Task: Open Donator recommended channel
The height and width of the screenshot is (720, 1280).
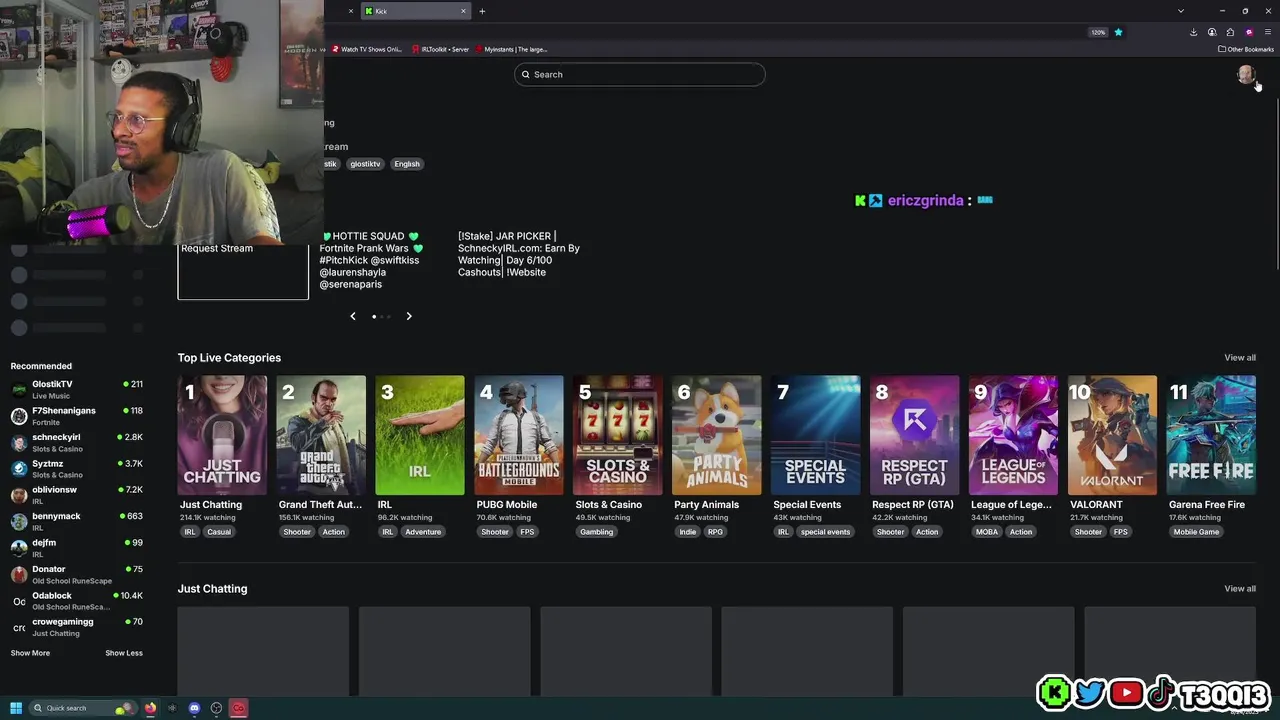Action: [77, 574]
